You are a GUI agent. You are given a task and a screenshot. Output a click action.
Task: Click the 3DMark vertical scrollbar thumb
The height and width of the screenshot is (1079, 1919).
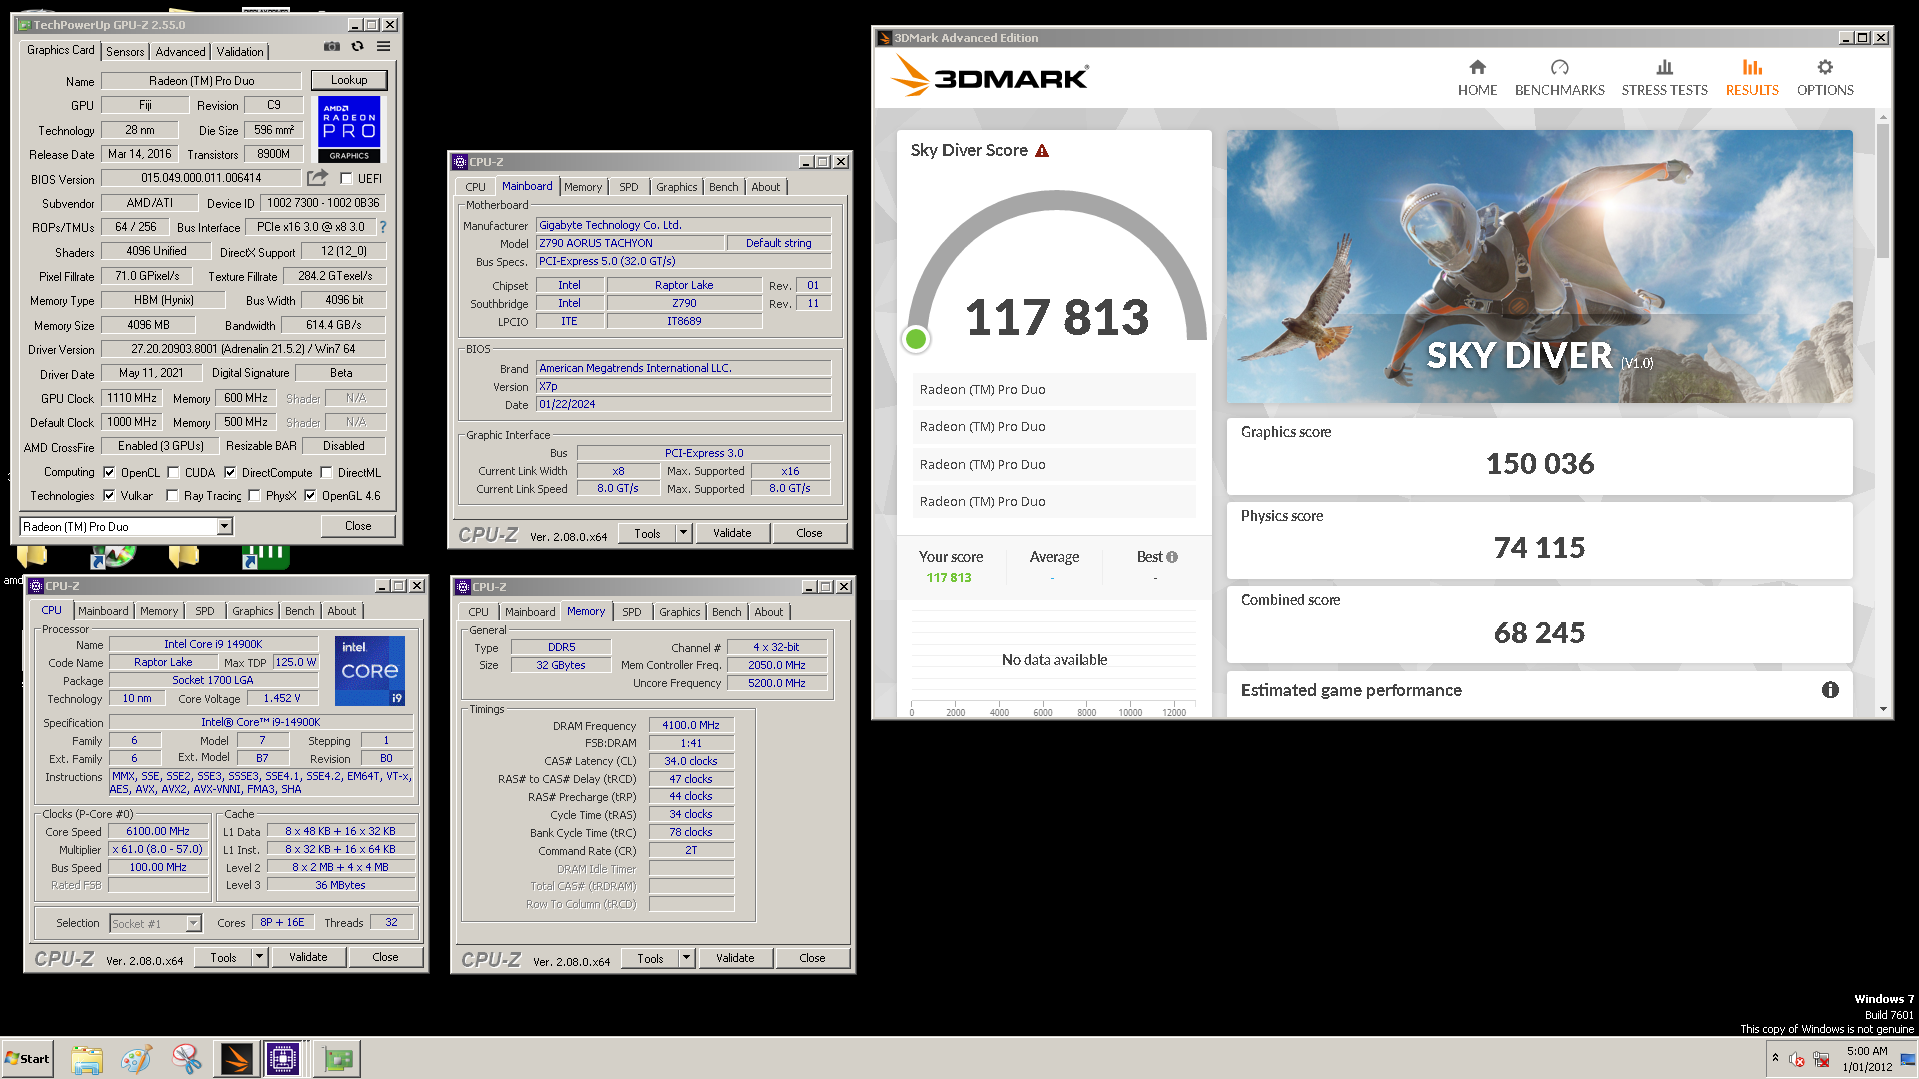click(x=1883, y=190)
